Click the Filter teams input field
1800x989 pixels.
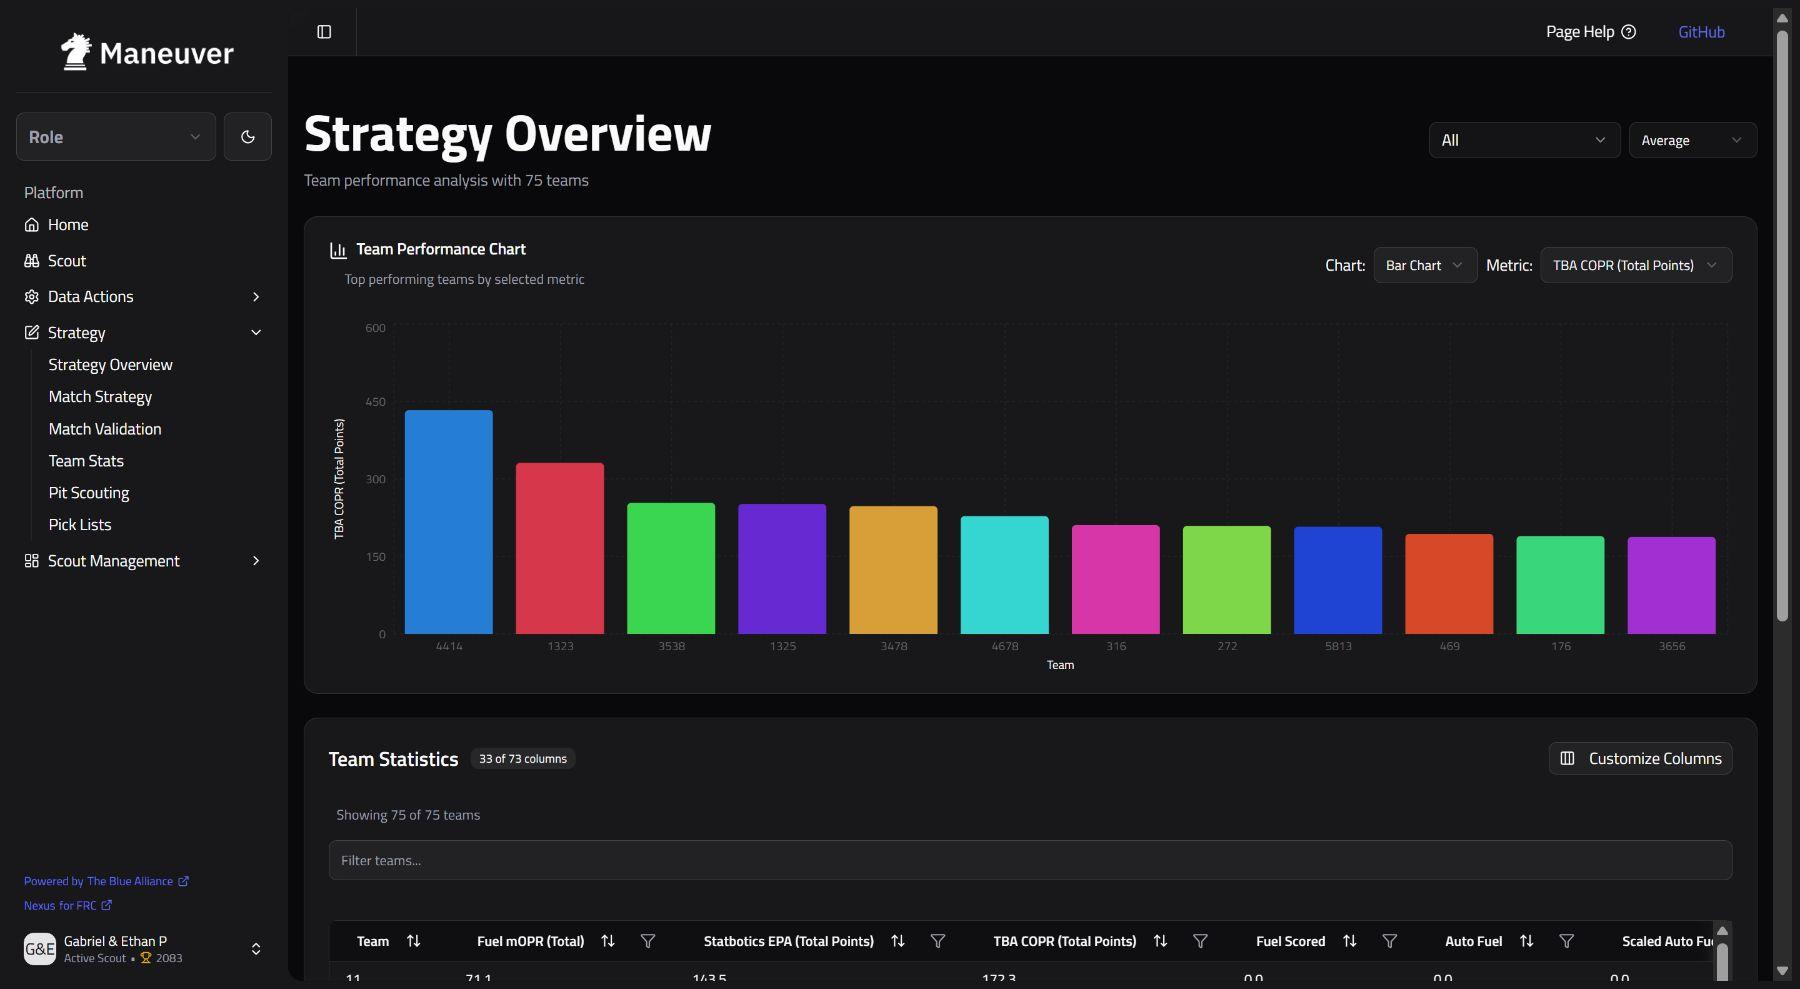coord(1030,860)
